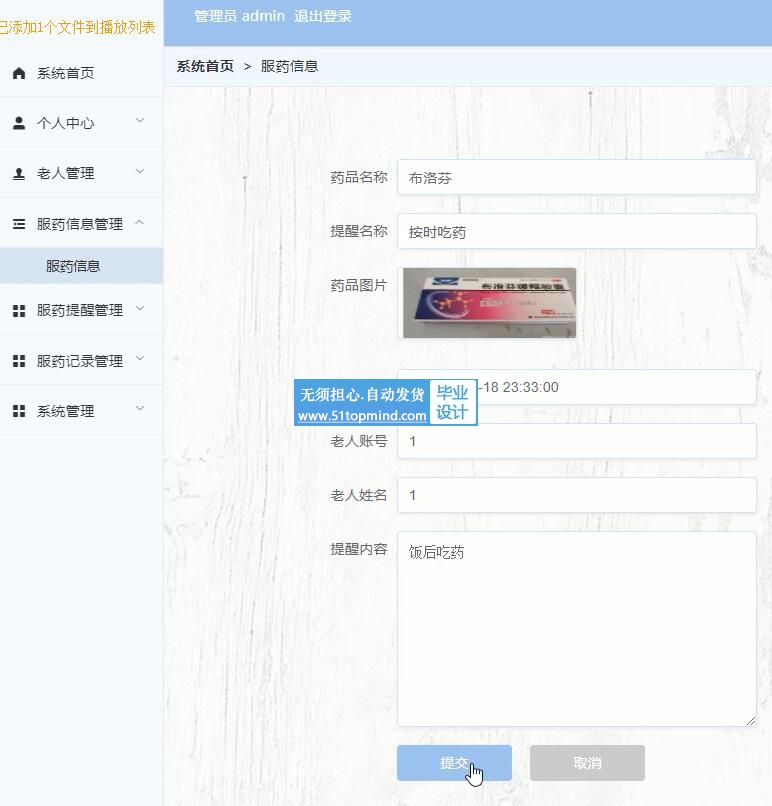
Task: Expand the 系统管理 menu chevron
Action: point(140,409)
